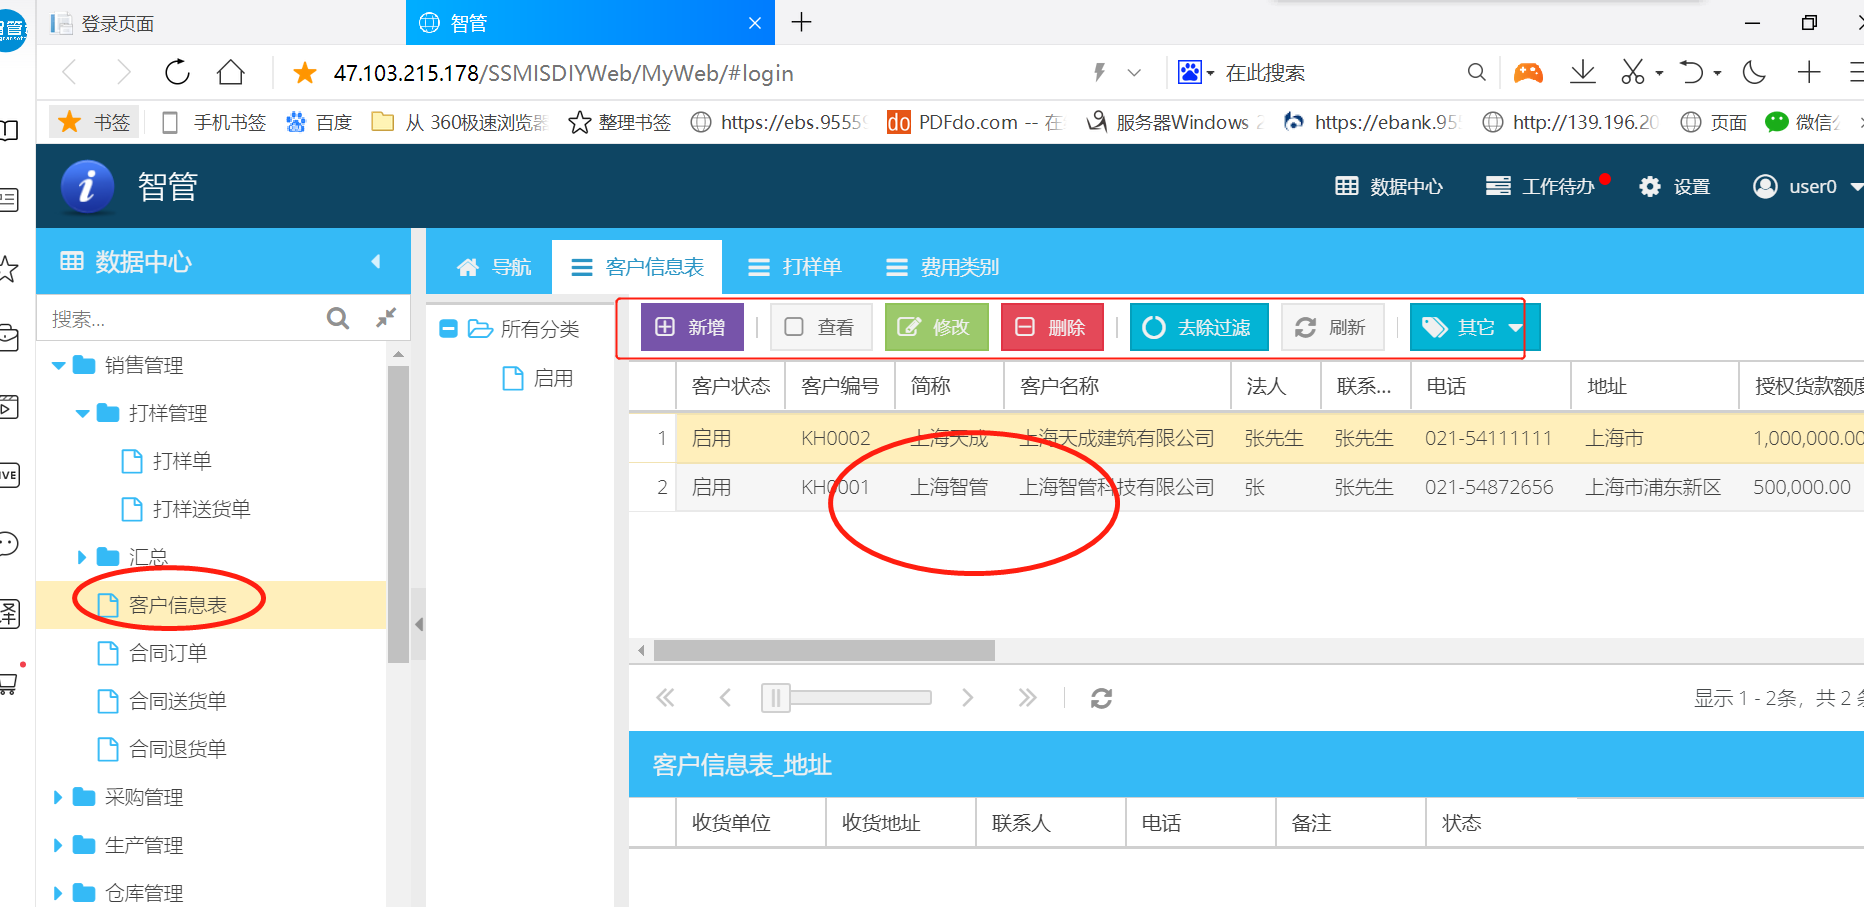Click the pager refresh icon
This screenshot has width=1864, height=907.
1101,698
